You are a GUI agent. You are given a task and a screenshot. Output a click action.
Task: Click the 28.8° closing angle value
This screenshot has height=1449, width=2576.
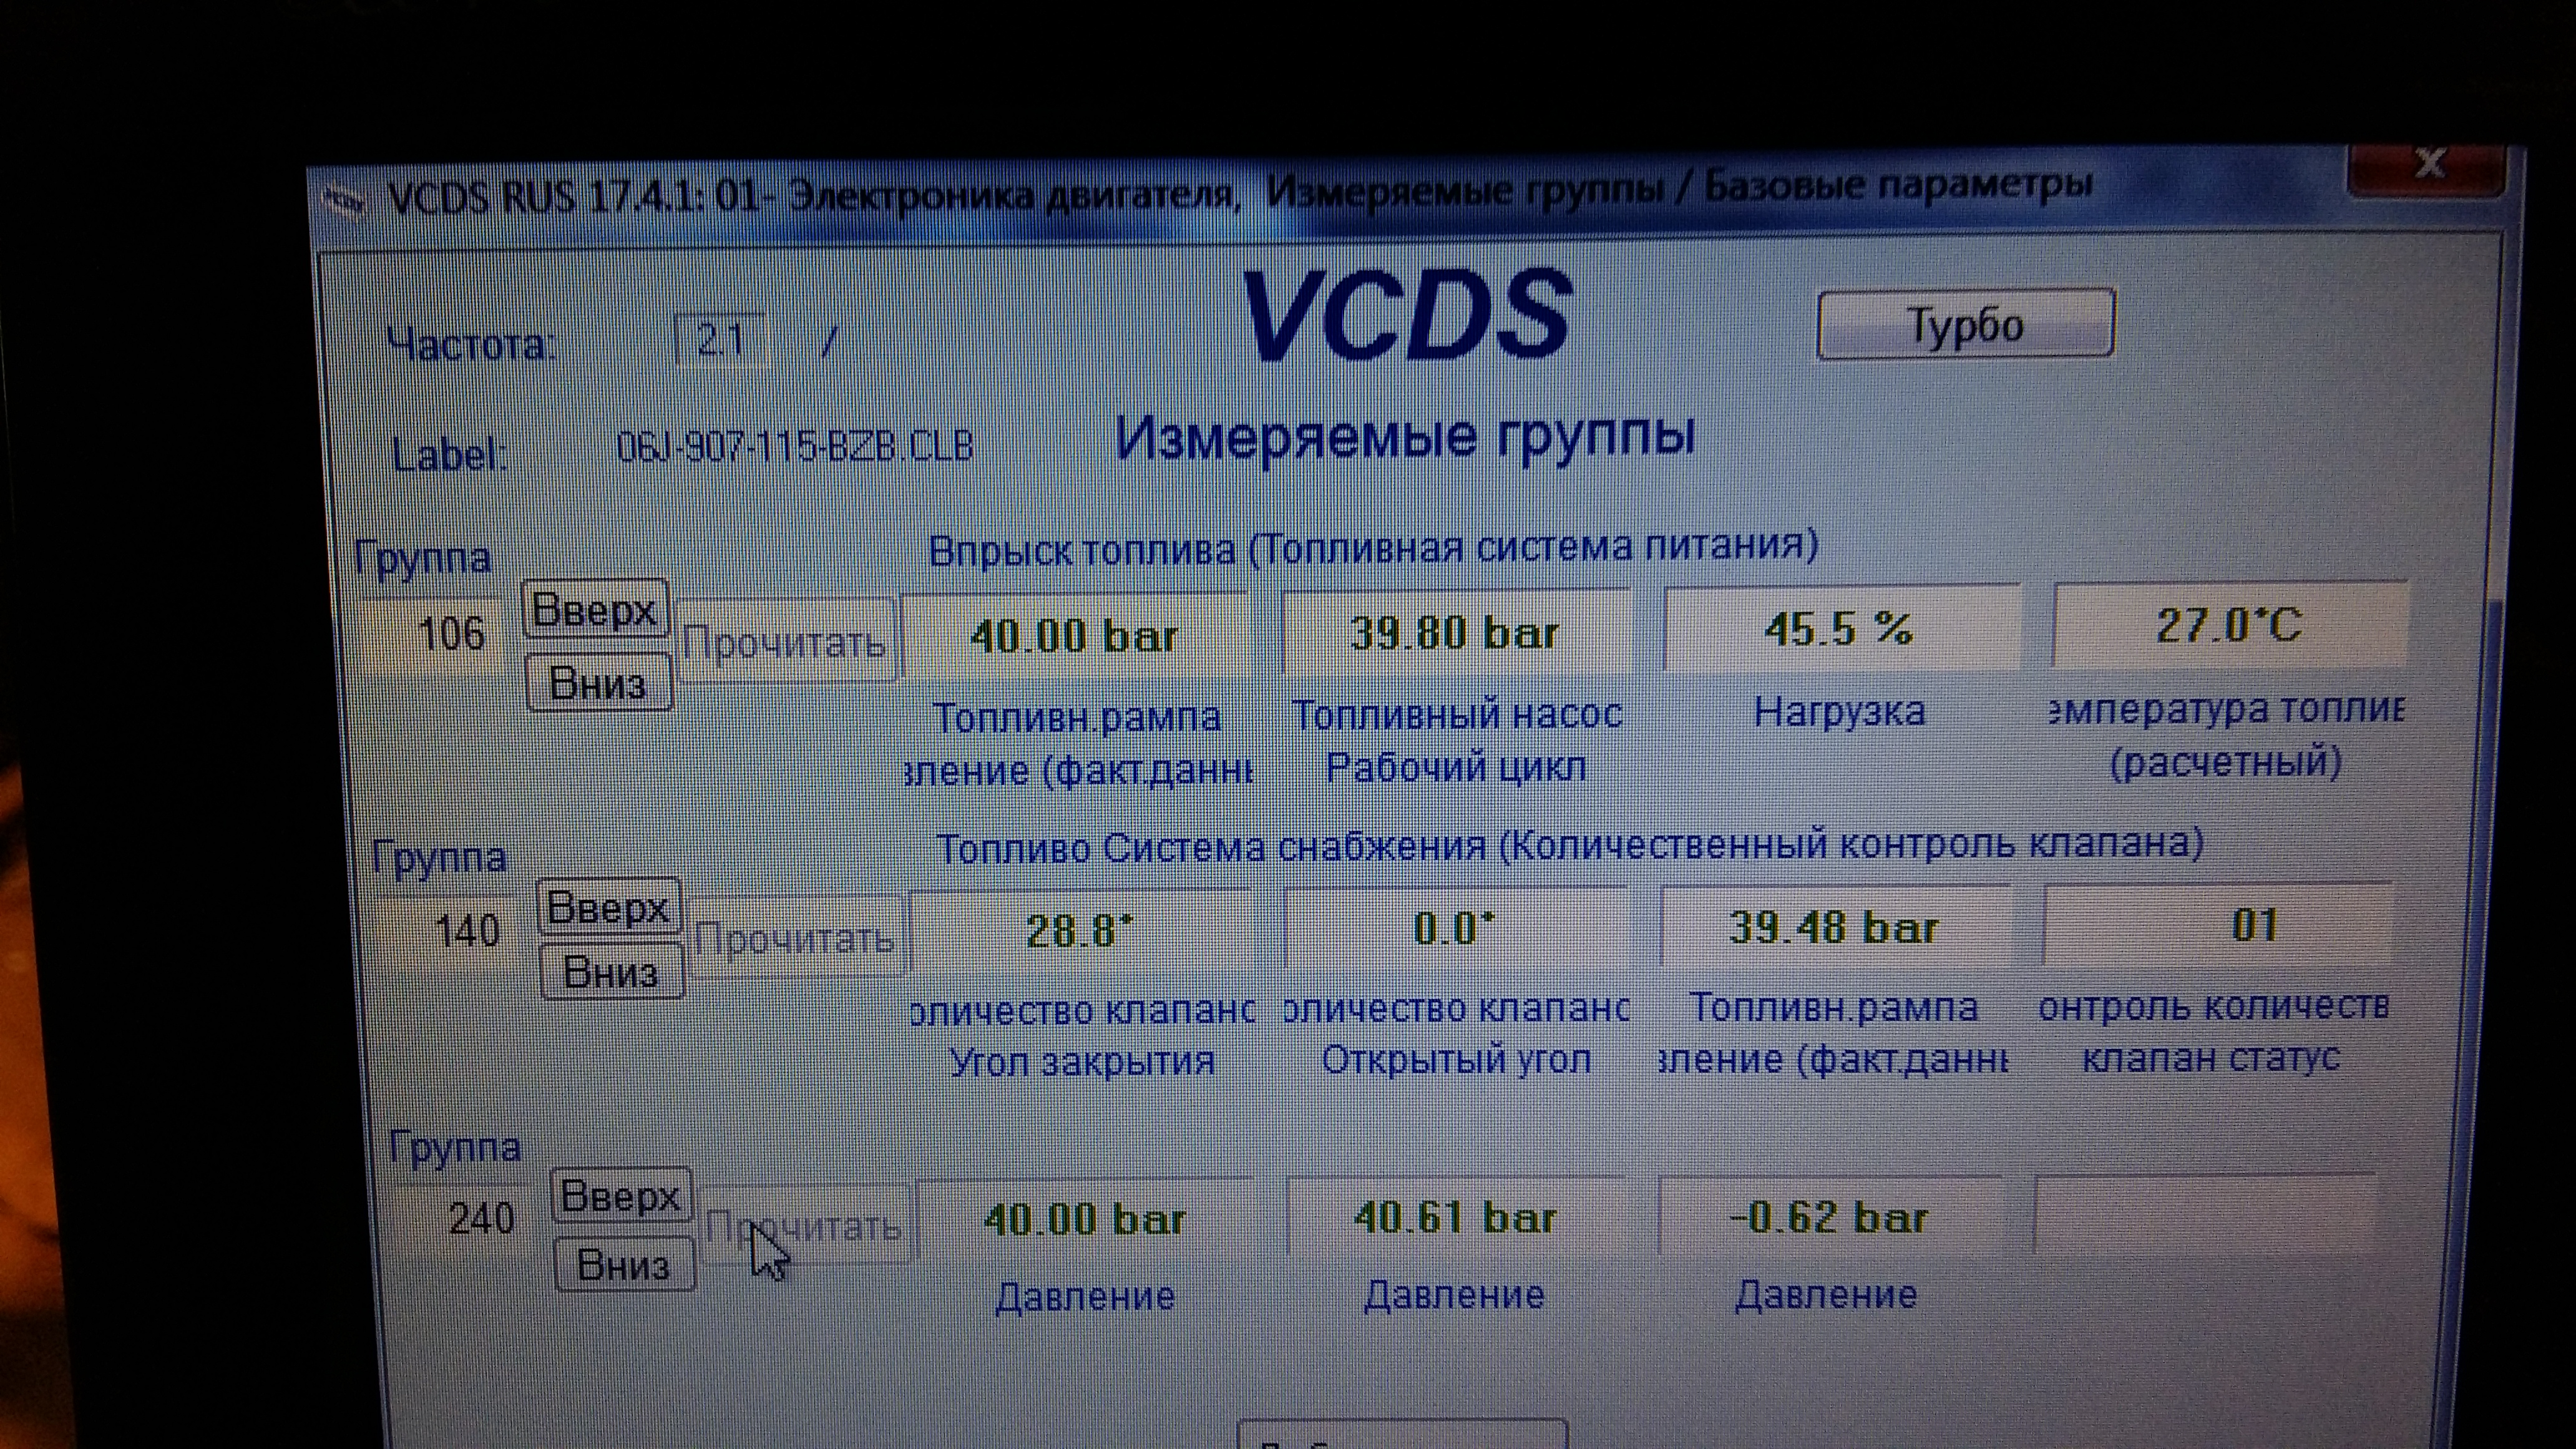tap(1081, 931)
